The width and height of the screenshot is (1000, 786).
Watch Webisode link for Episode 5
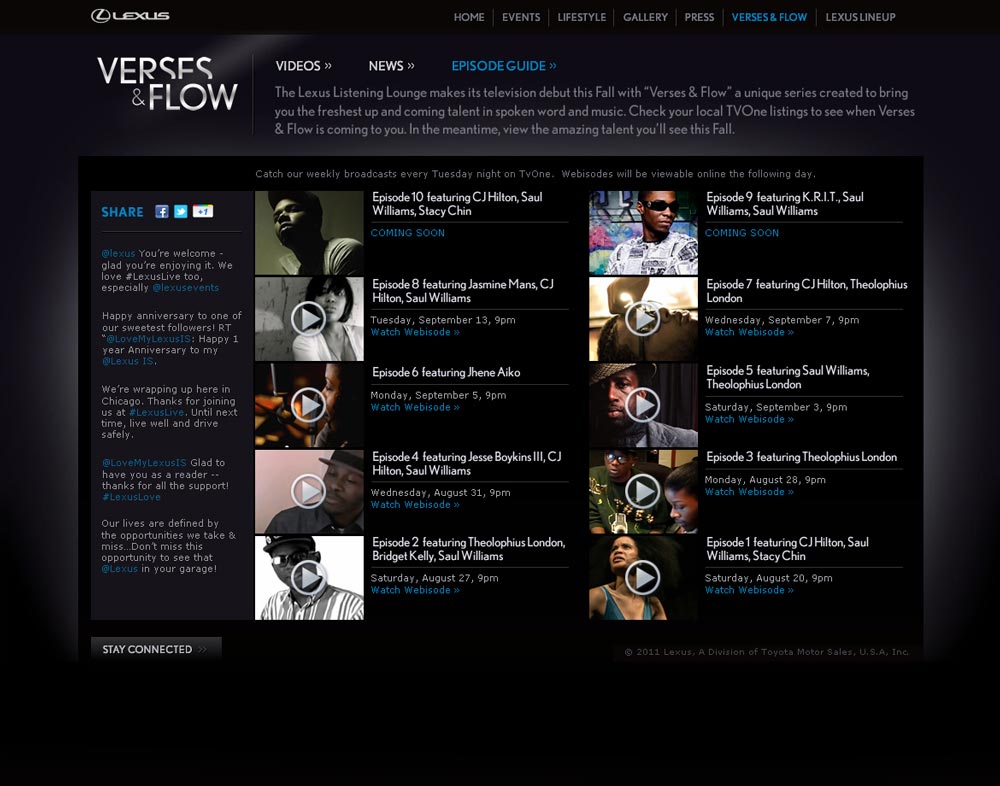point(749,419)
